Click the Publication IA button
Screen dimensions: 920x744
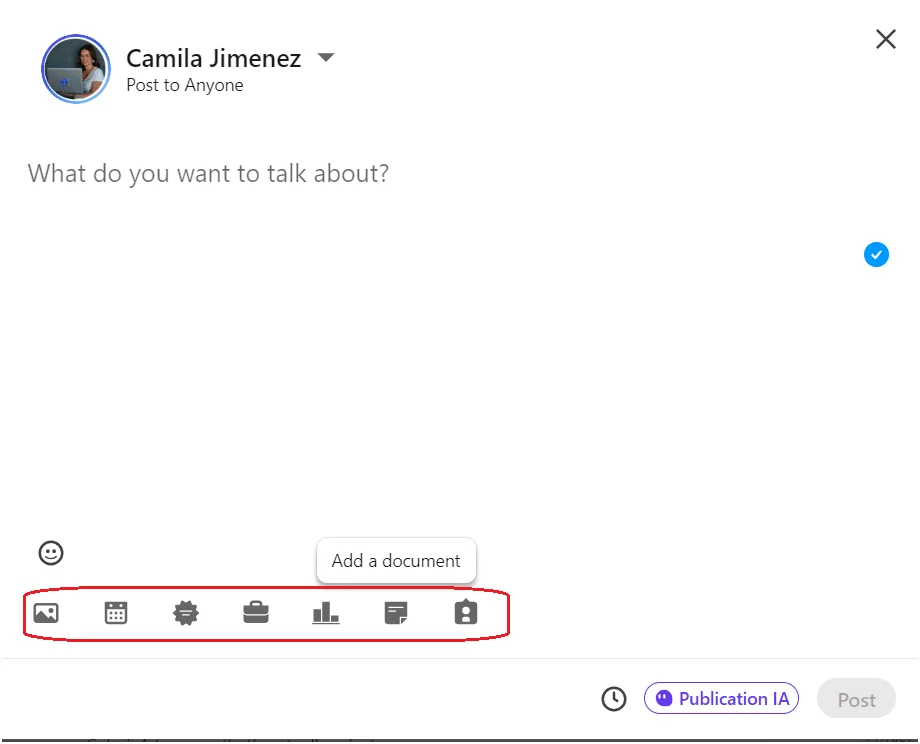point(721,698)
